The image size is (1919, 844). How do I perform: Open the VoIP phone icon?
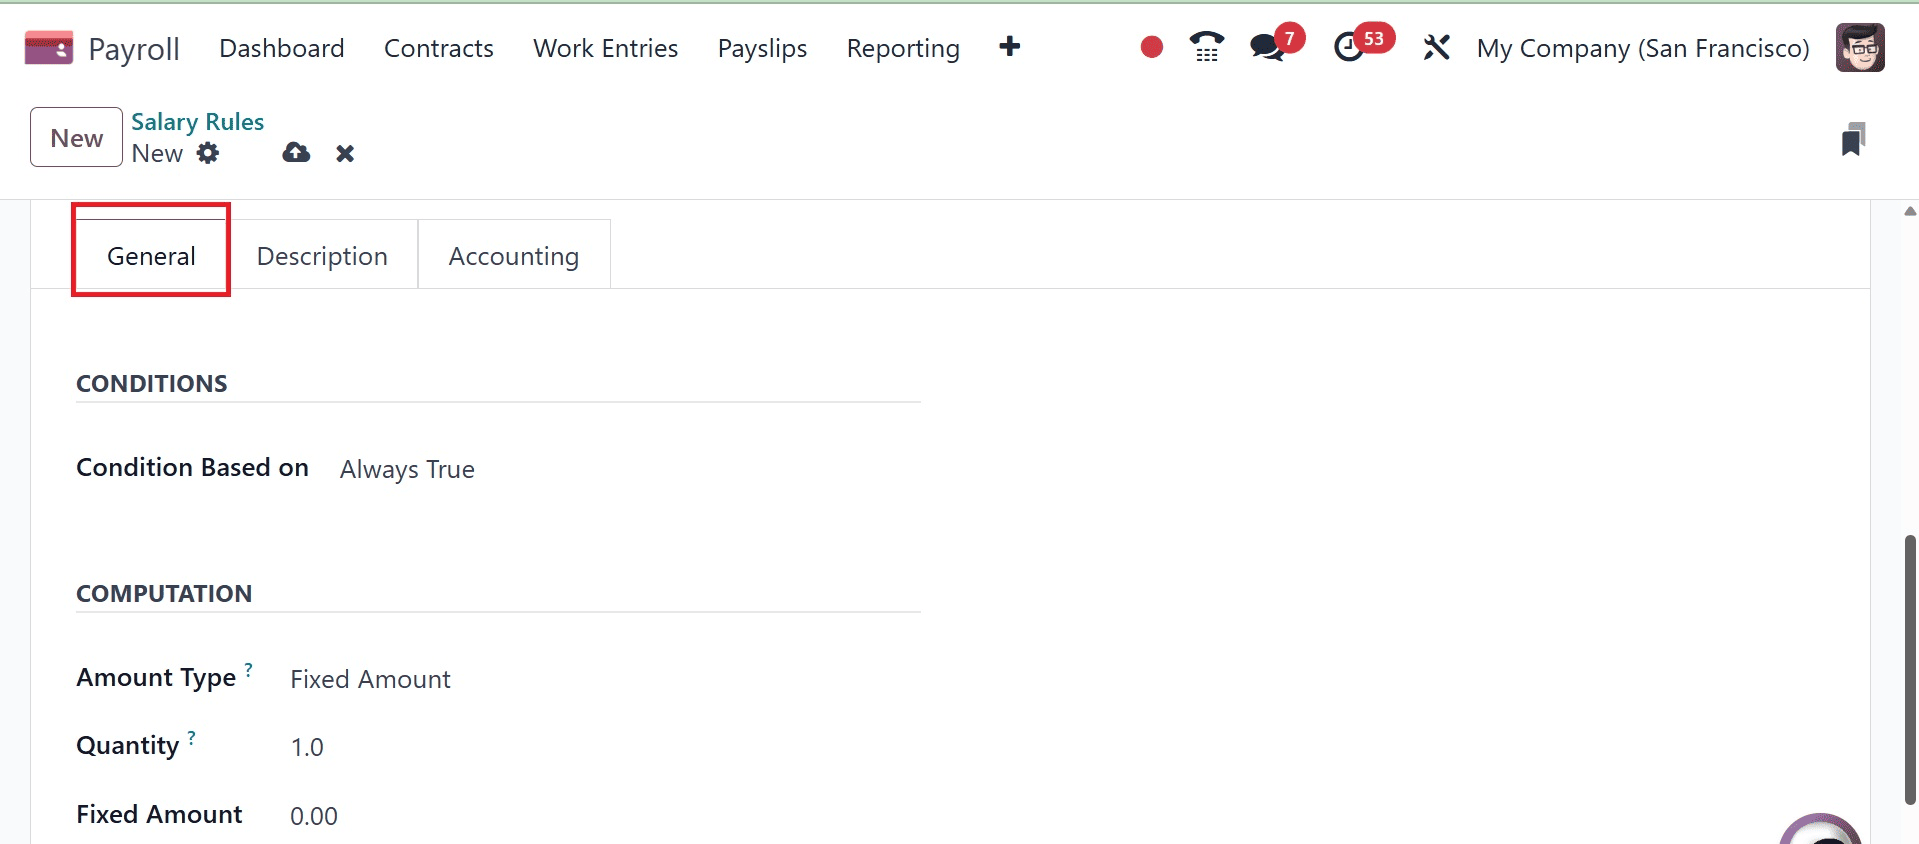[1207, 47]
